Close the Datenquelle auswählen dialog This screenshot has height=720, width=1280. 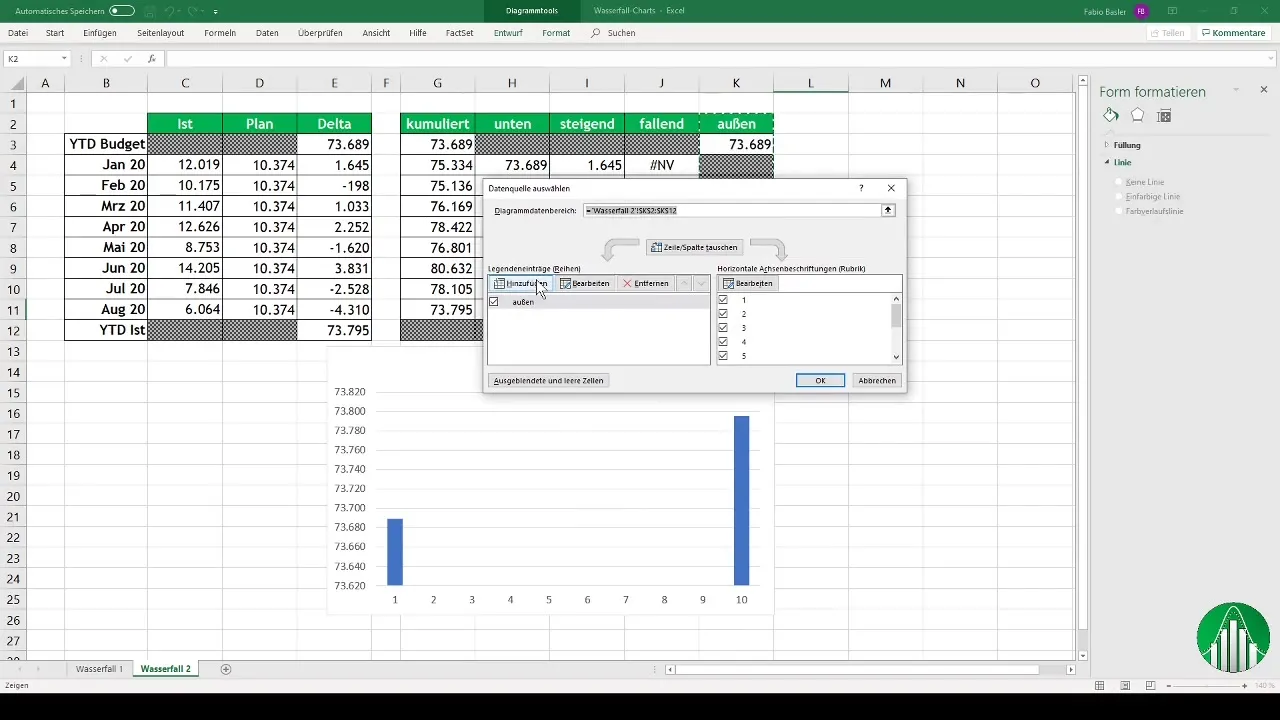click(891, 188)
